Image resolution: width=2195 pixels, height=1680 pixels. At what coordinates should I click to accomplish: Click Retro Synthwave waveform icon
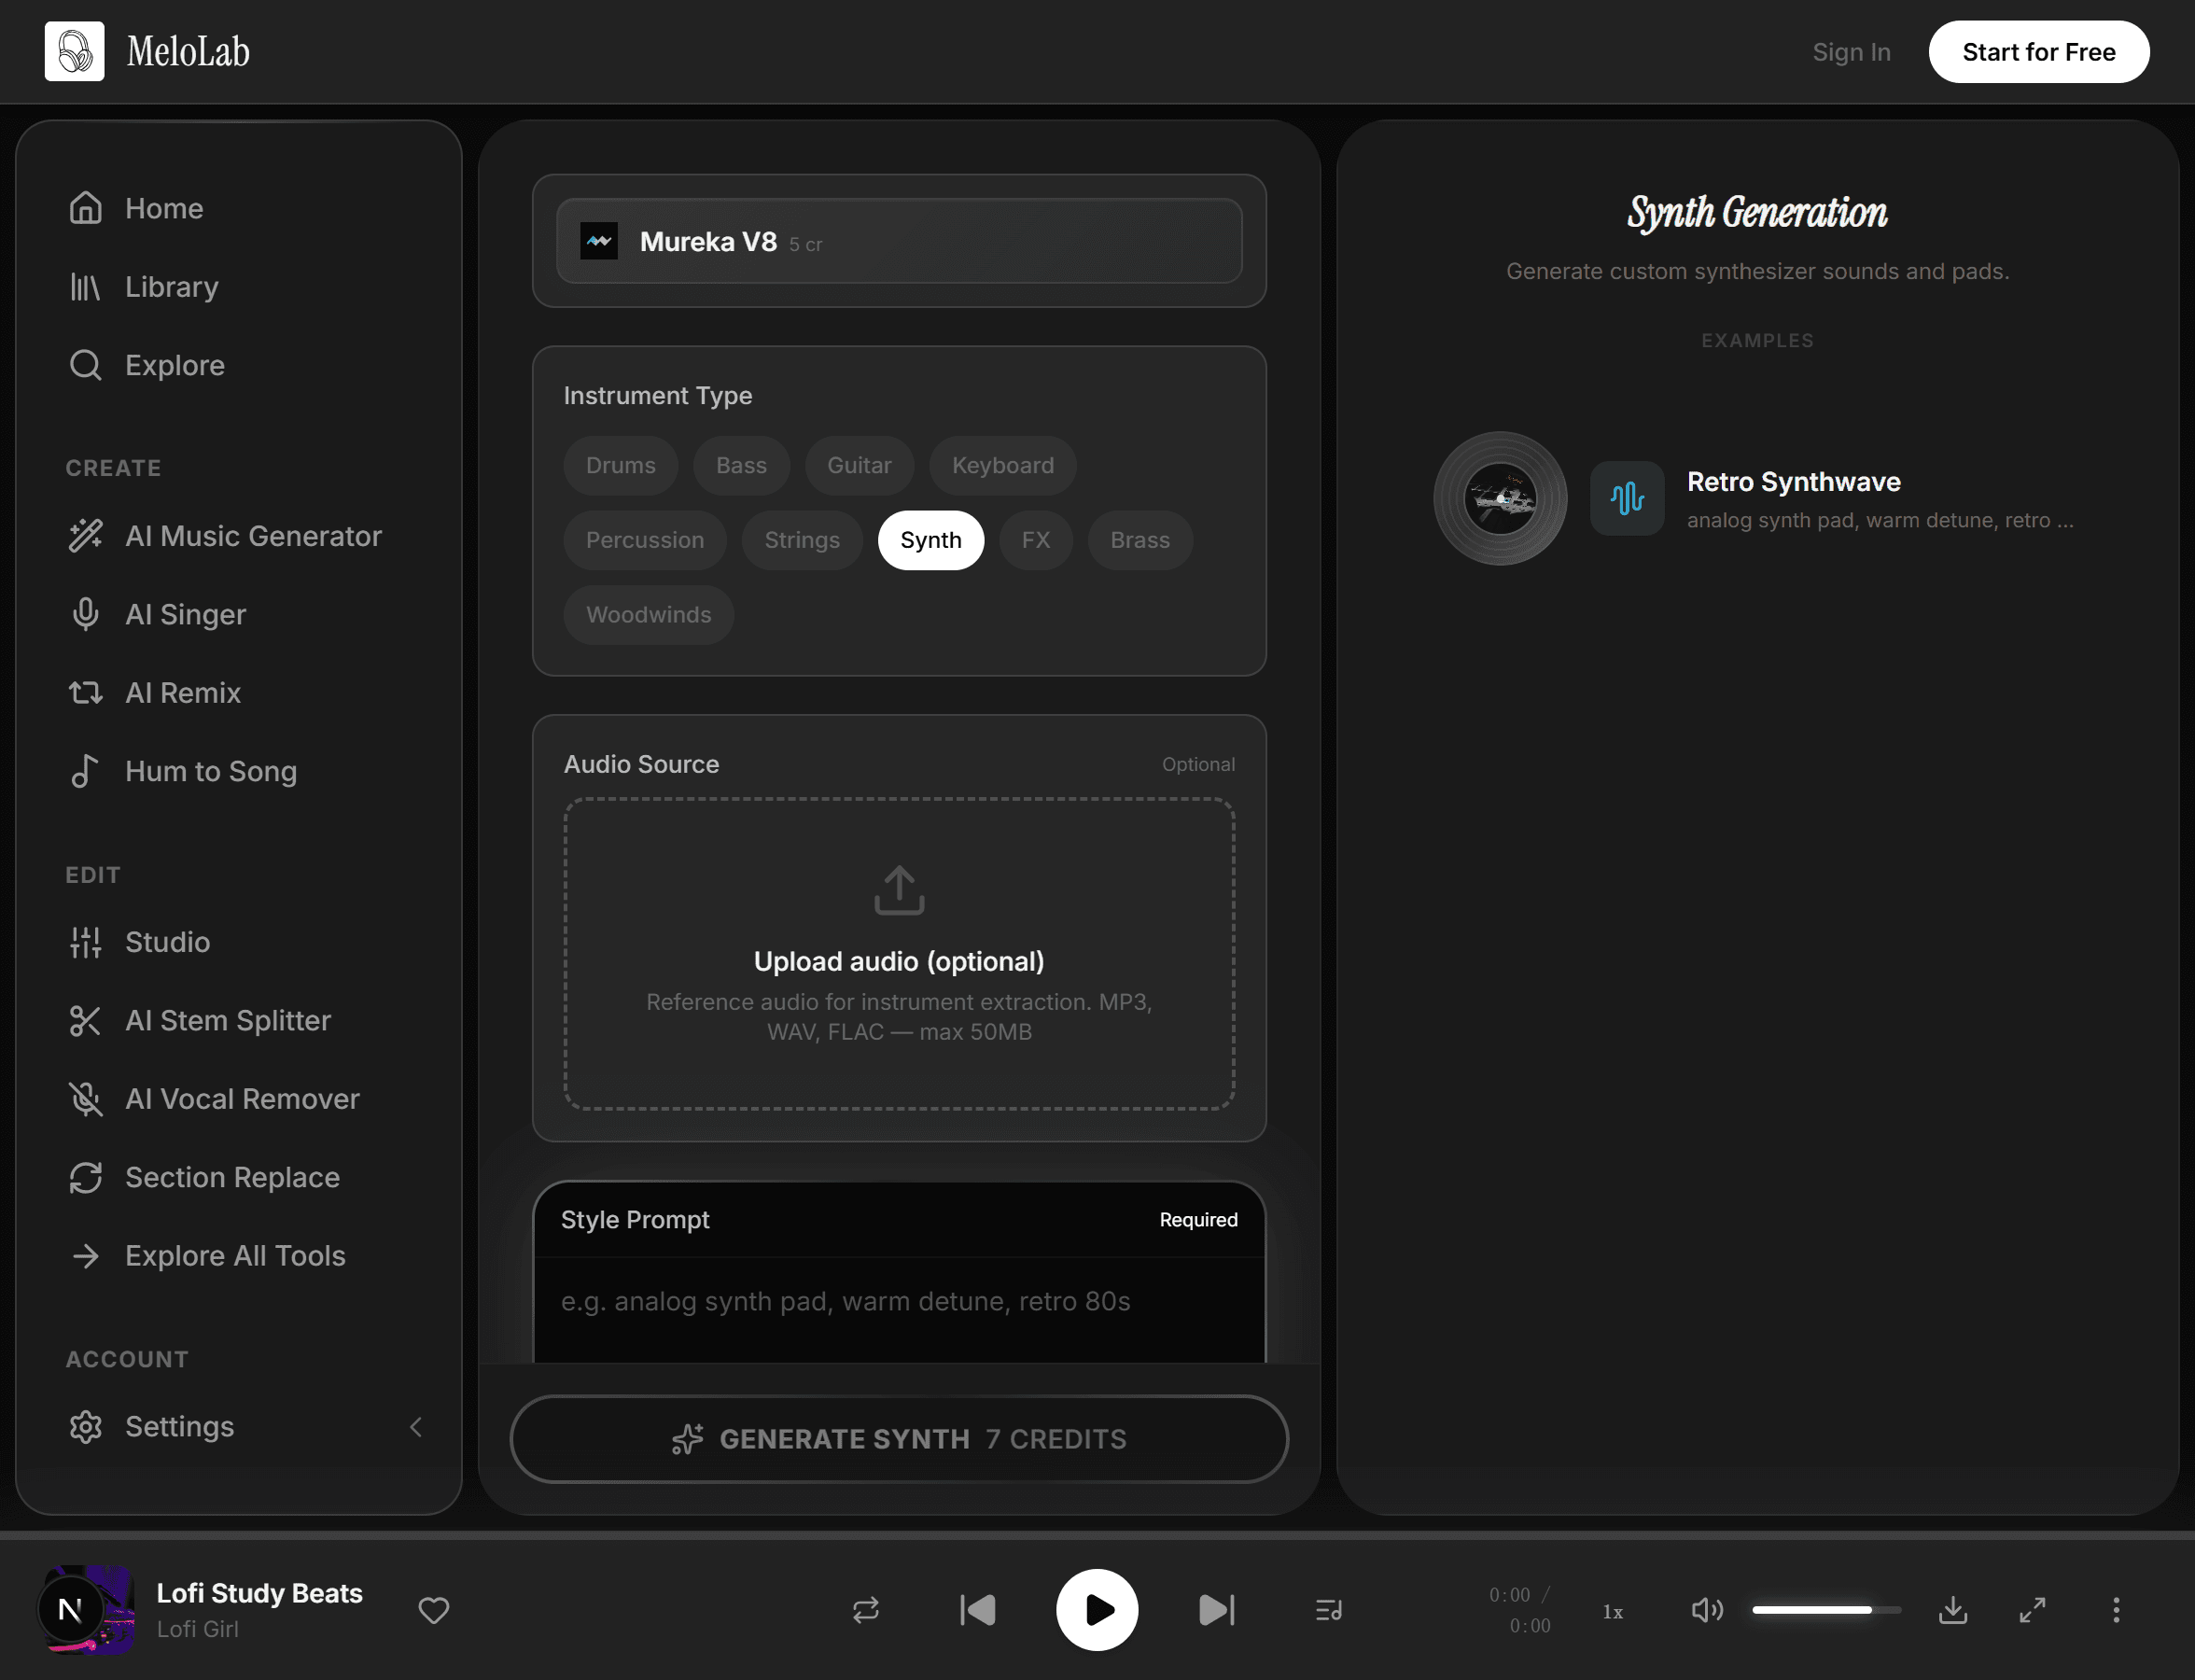1627,498
